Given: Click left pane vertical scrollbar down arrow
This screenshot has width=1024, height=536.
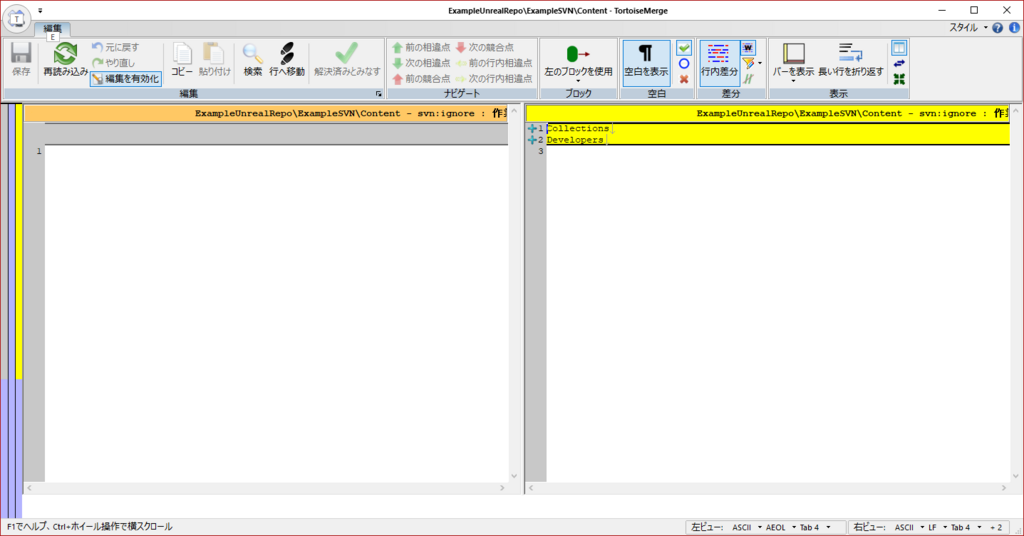Looking at the screenshot, I should point(514,476).
